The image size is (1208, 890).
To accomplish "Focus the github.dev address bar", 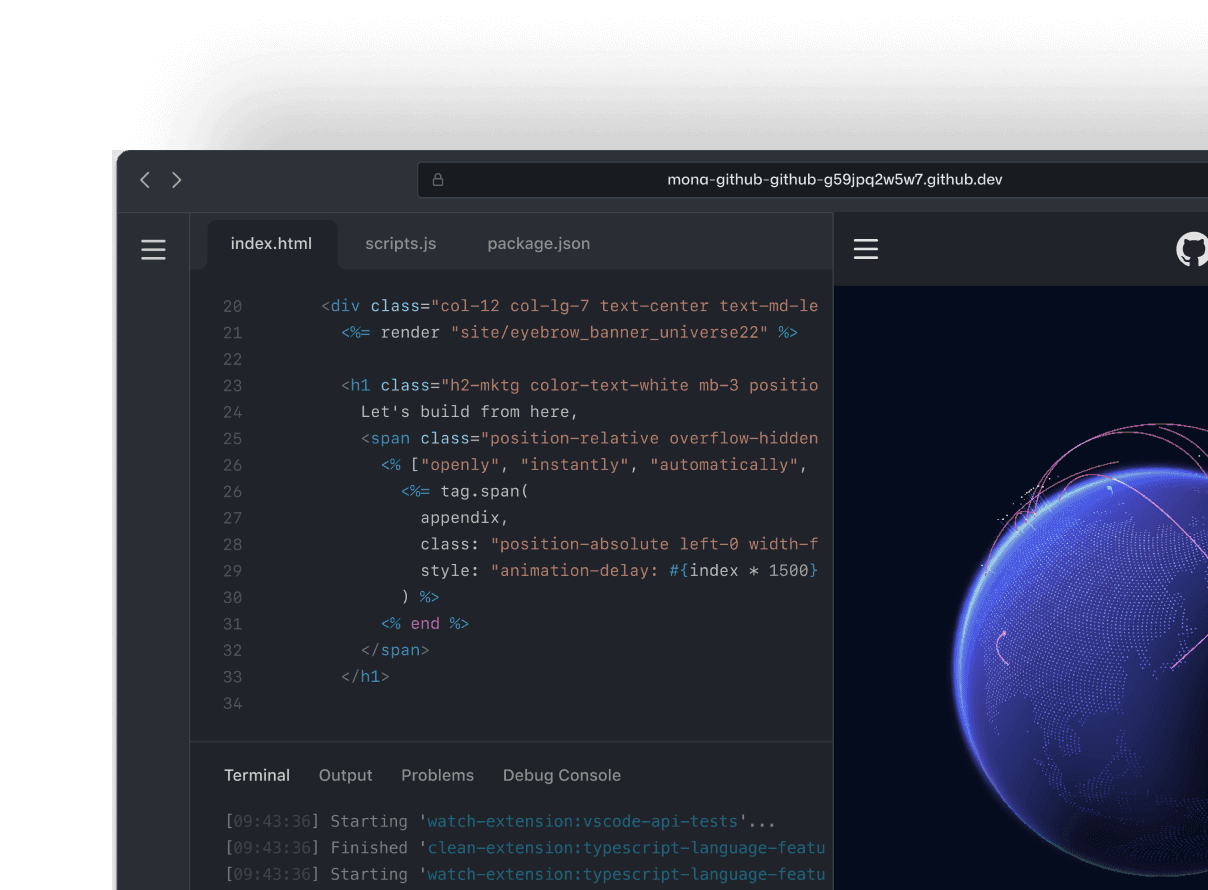I will [x=812, y=180].
